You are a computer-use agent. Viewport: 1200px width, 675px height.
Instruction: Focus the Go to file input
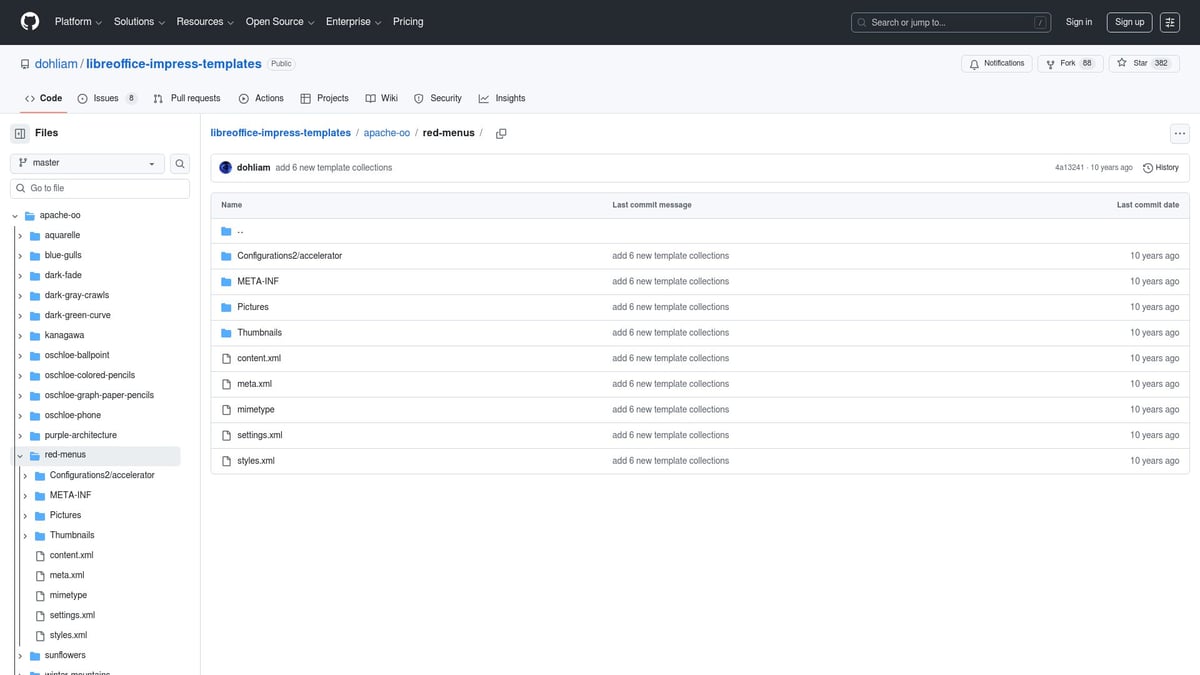point(100,188)
